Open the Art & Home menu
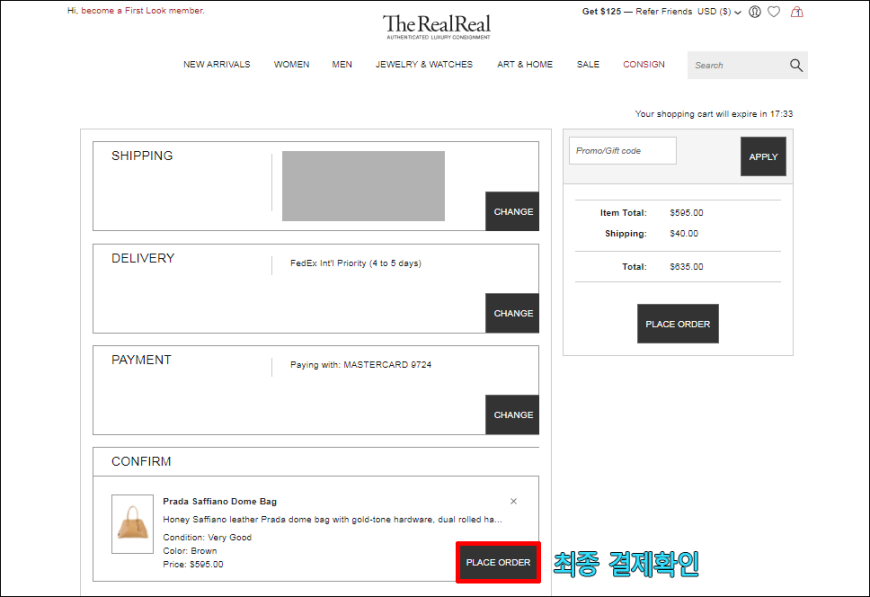The height and width of the screenshot is (597, 870). click(525, 64)
